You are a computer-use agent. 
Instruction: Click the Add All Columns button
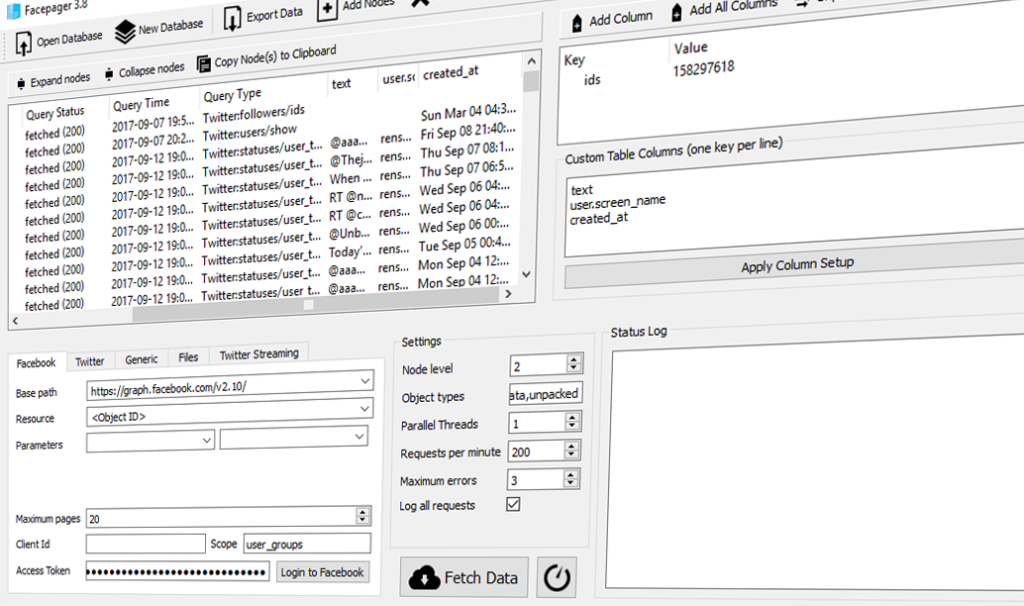click(724, 8)
